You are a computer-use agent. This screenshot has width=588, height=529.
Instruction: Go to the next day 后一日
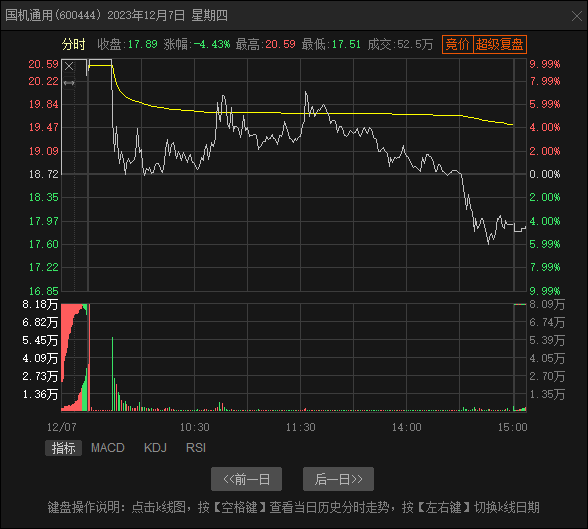(x=338, y=479)
